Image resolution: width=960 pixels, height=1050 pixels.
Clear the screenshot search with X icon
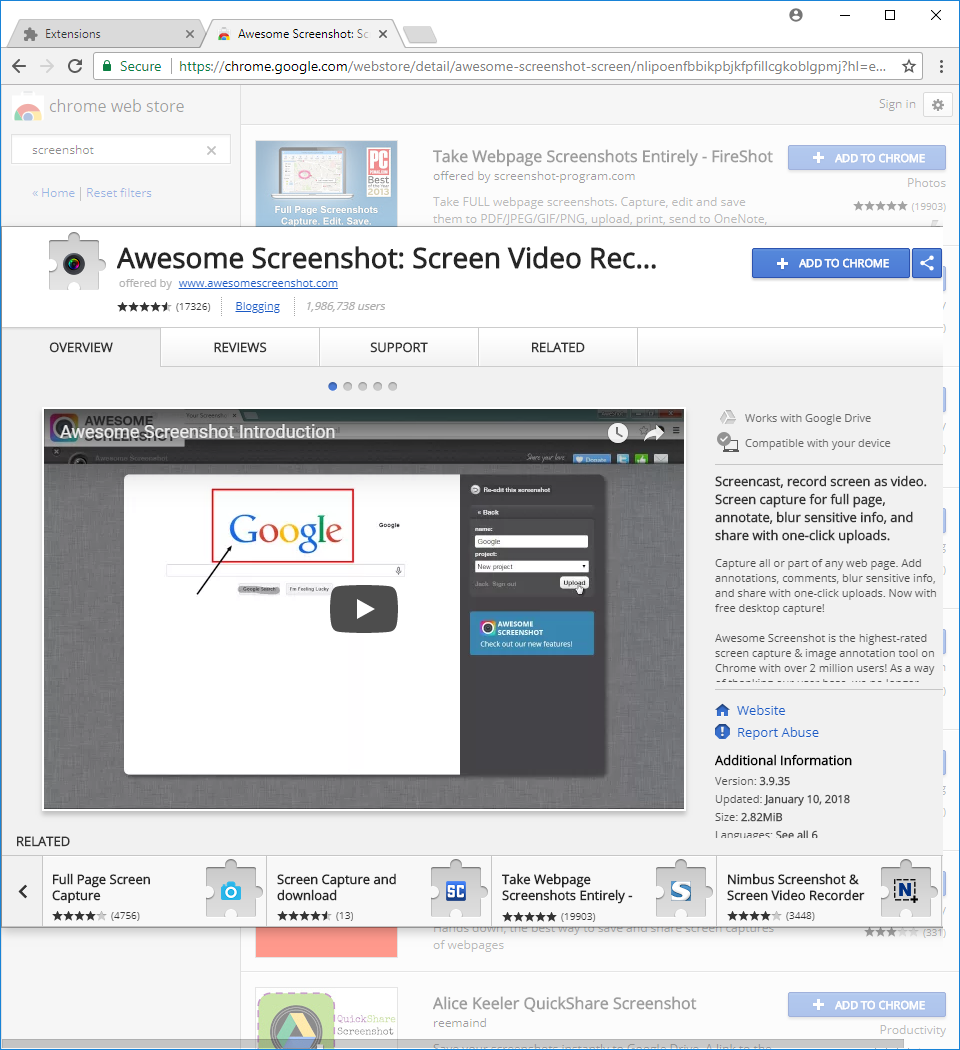211,150
